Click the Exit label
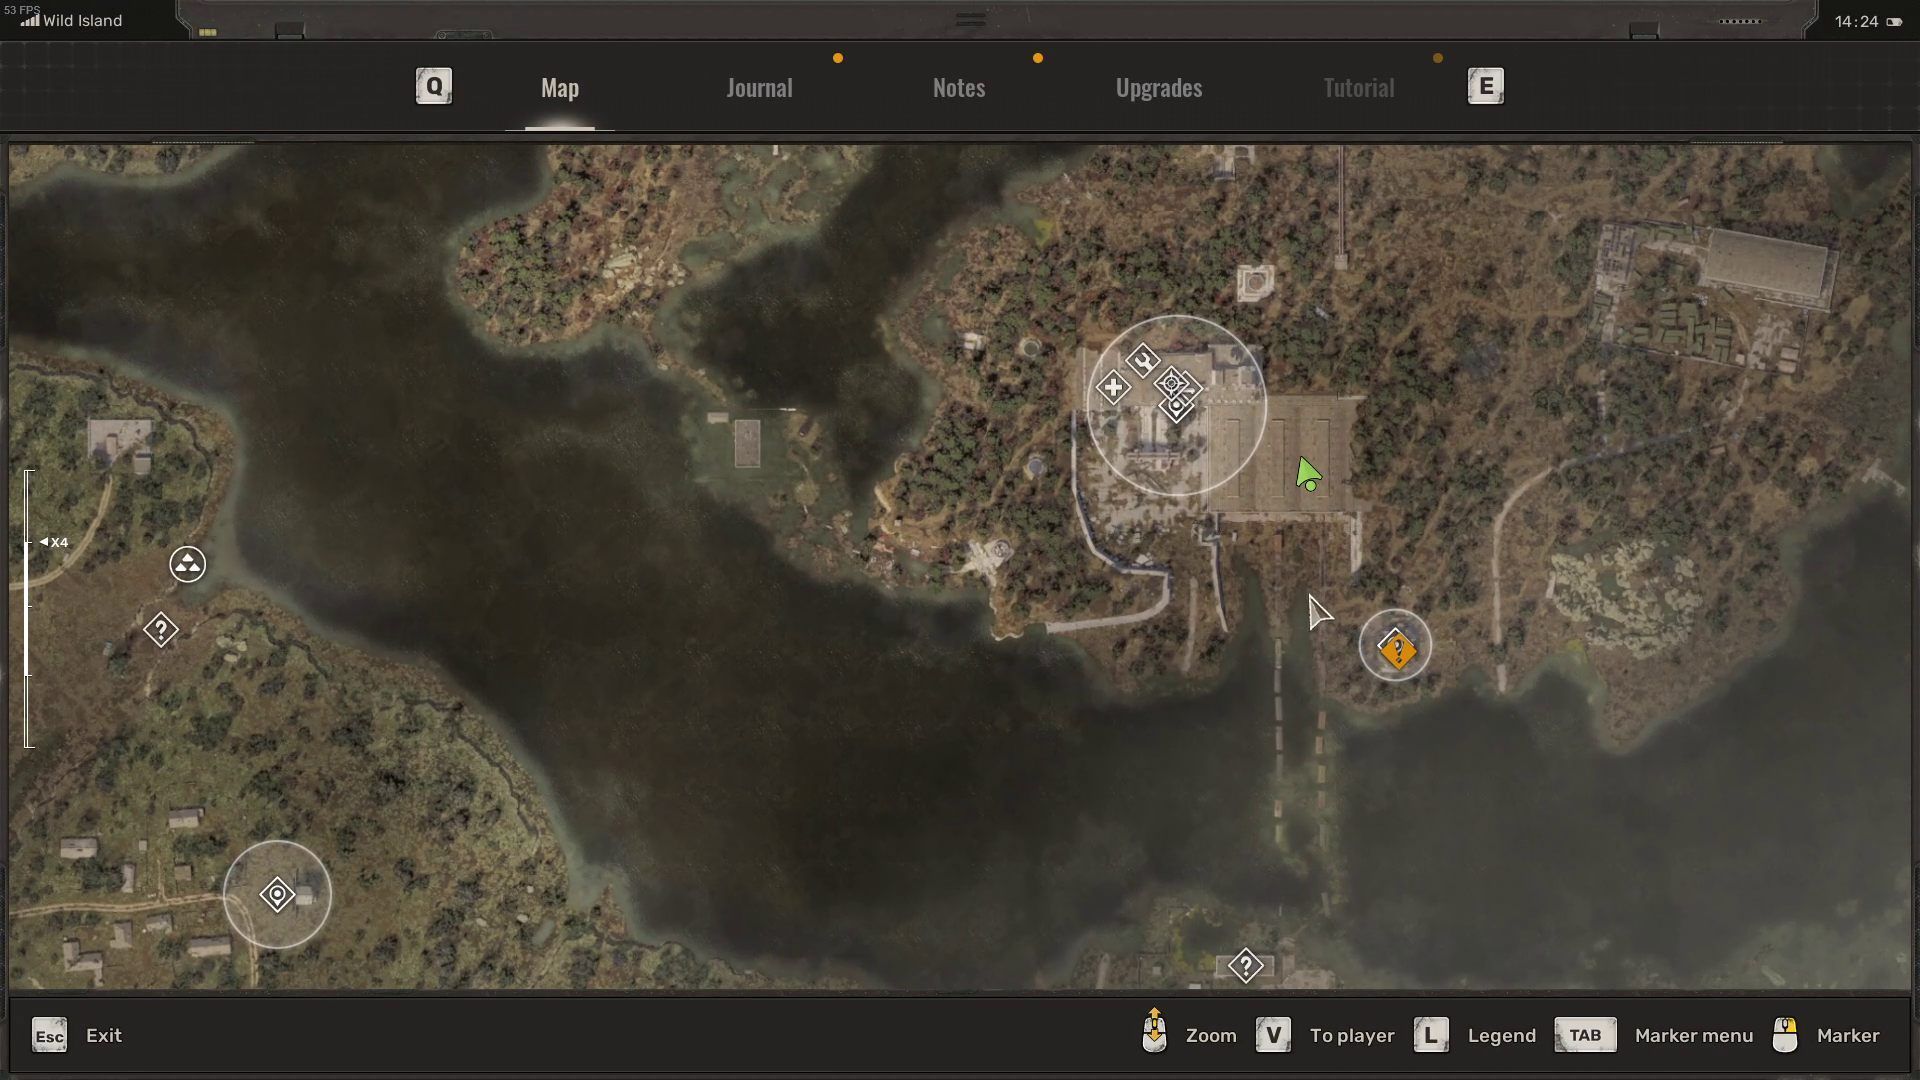The height and width of the screenshot is (1080, 1920). (104, 1036)
